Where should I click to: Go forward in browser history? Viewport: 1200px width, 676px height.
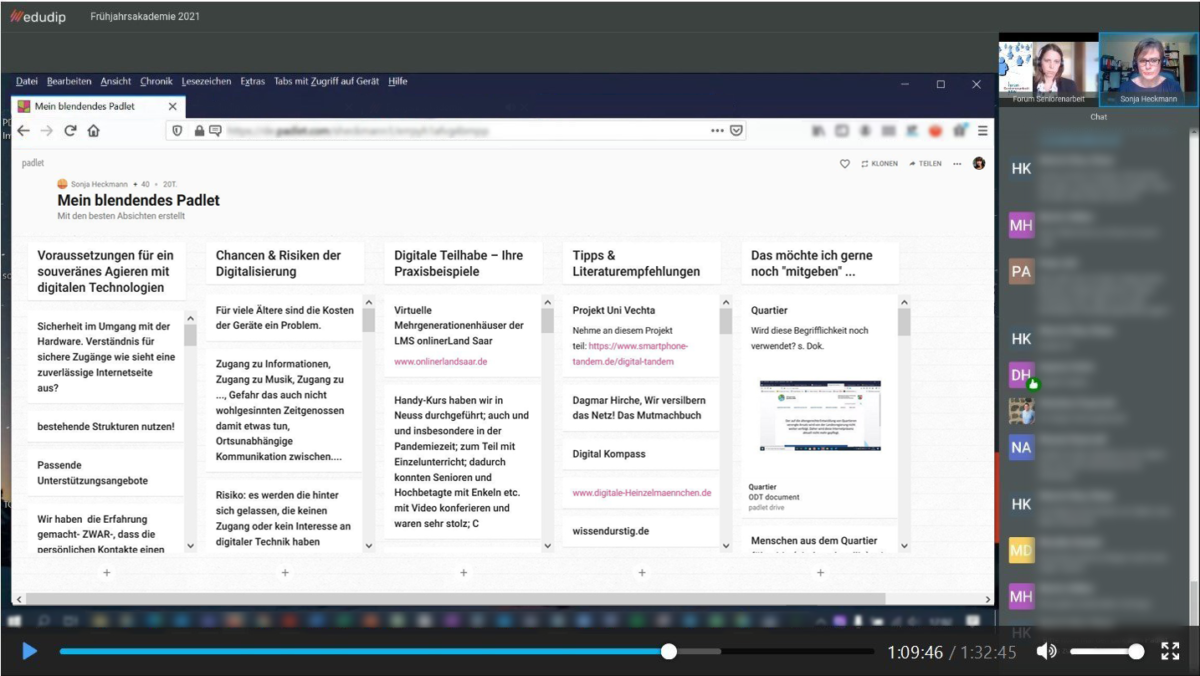(47, 131)
